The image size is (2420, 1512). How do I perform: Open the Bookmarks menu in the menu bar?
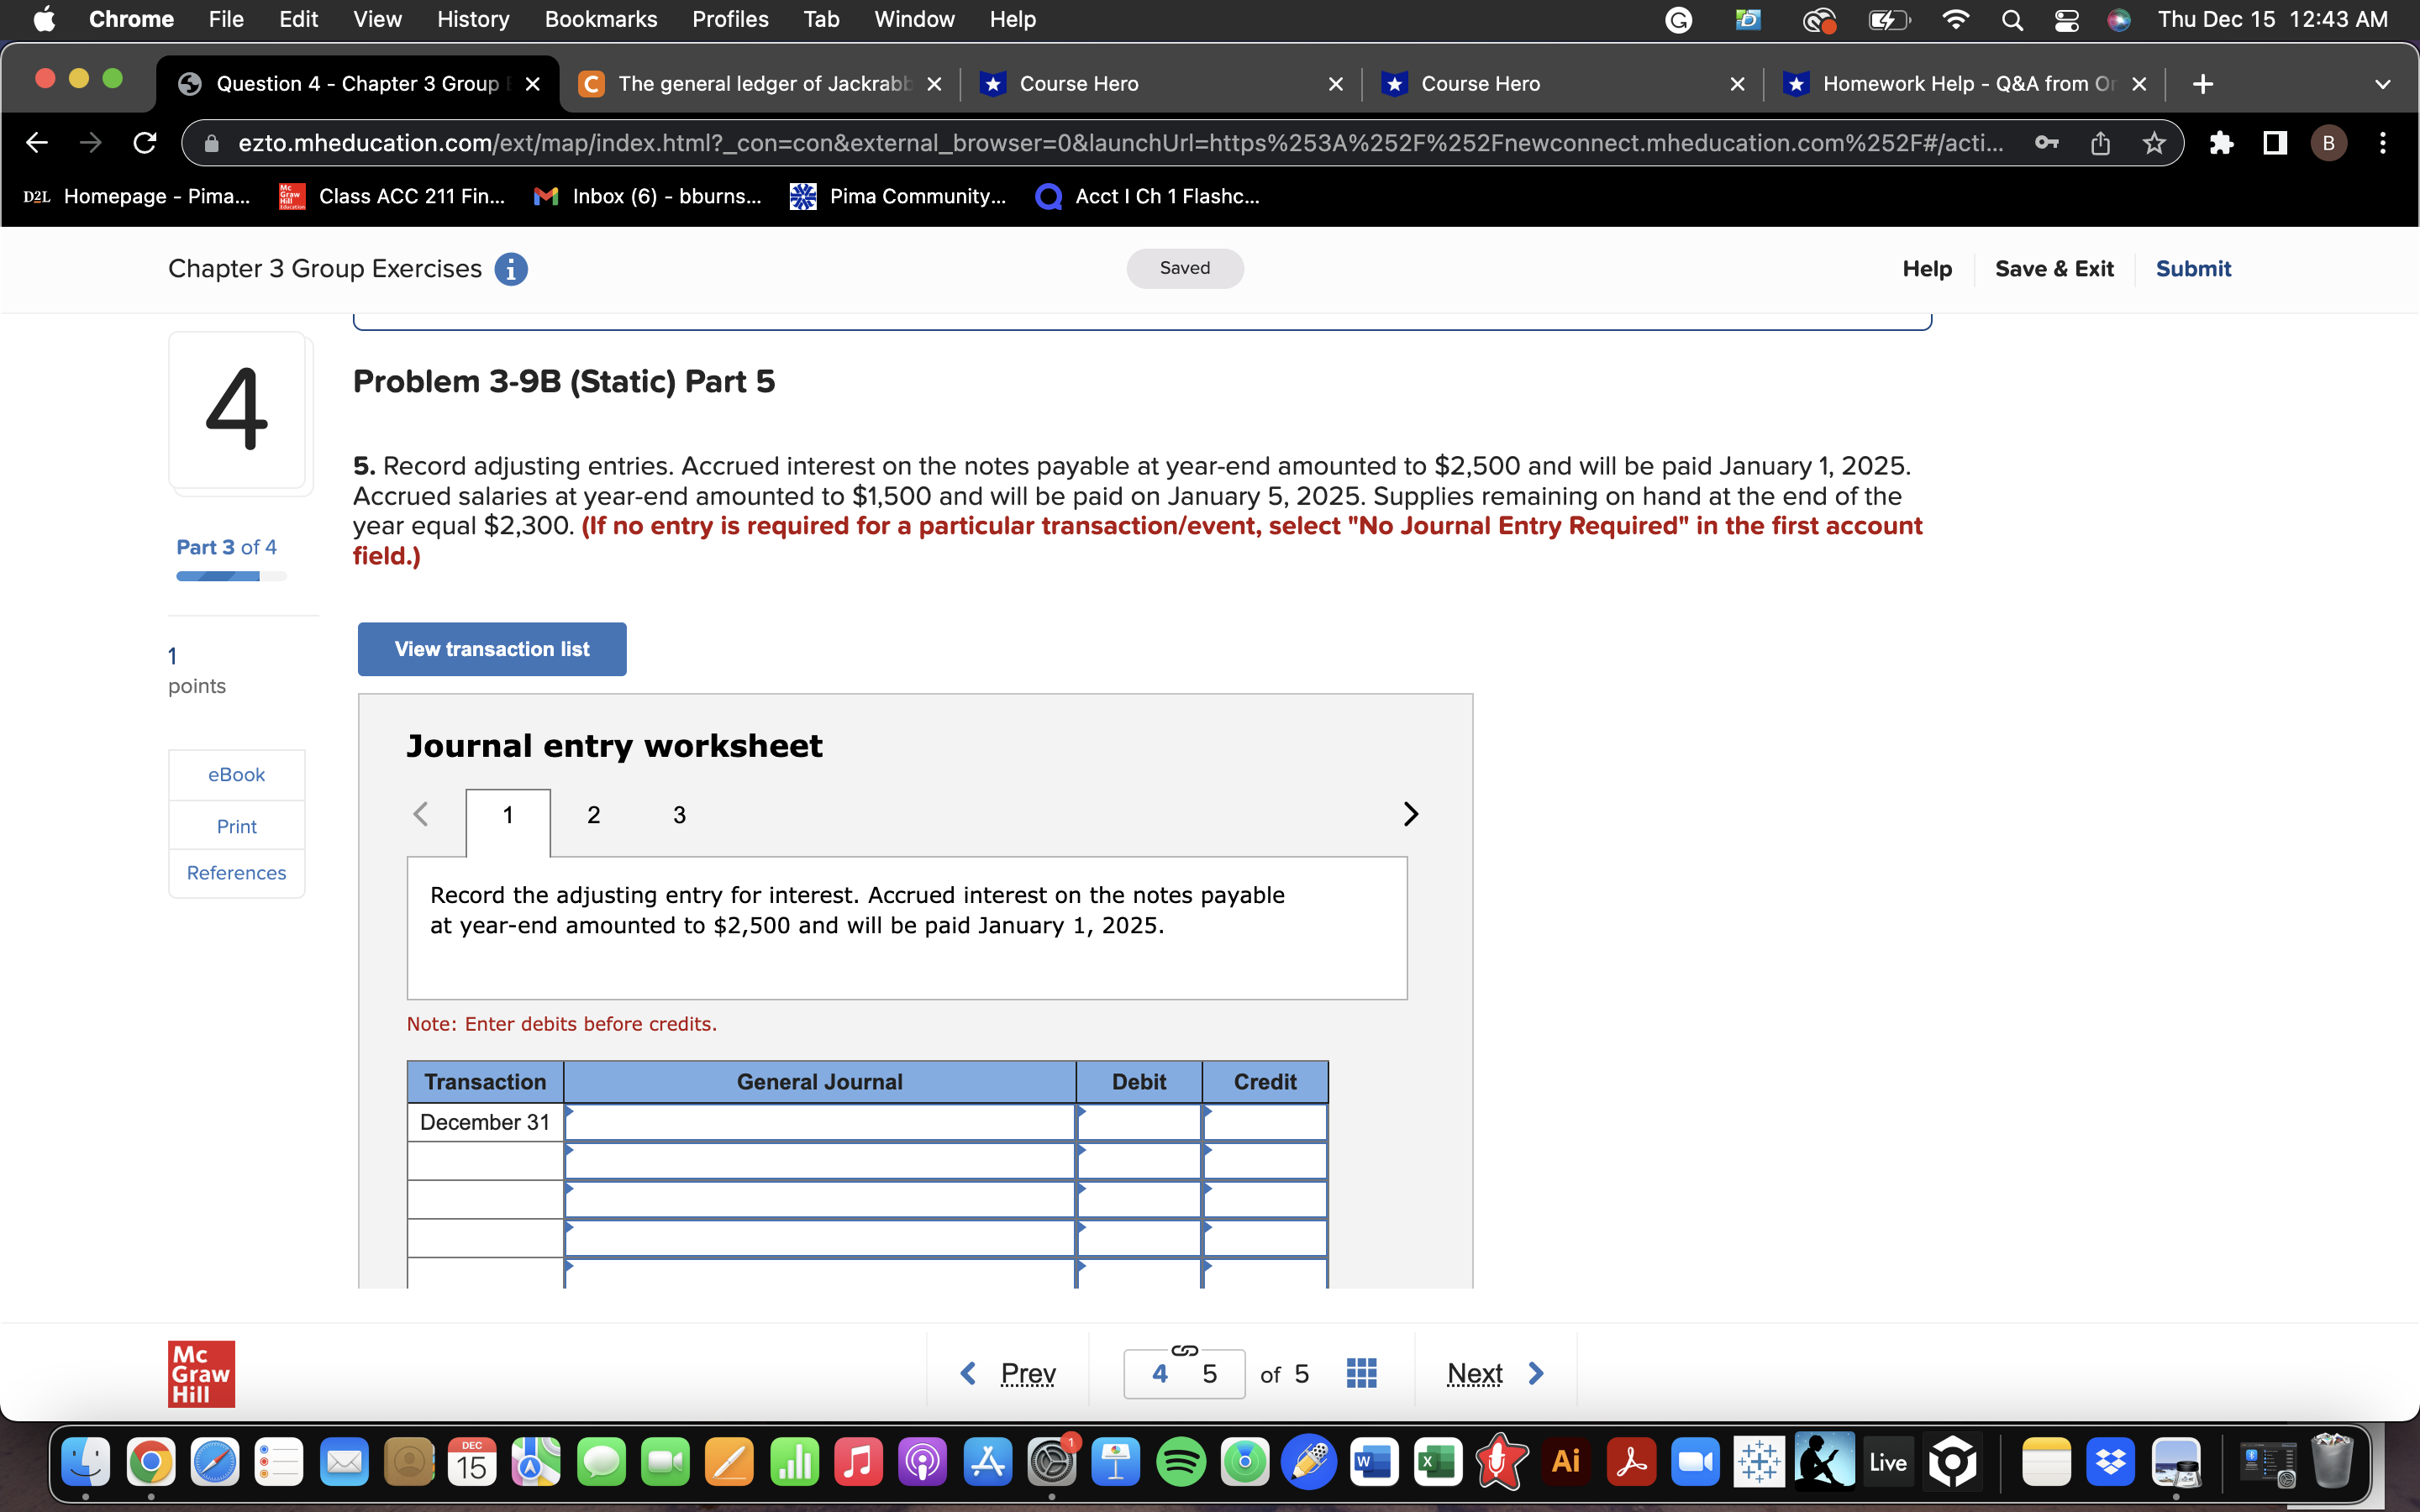[601, 19]
